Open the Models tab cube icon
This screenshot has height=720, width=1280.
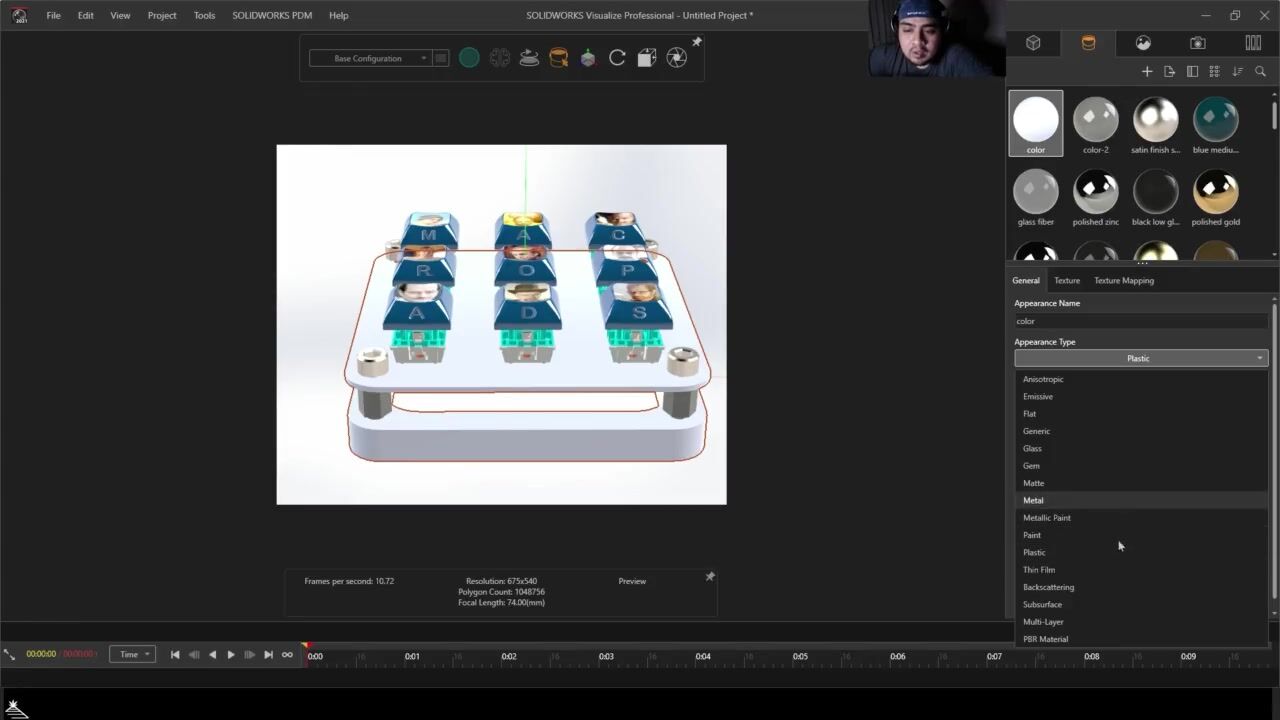tap(1033, 43)
